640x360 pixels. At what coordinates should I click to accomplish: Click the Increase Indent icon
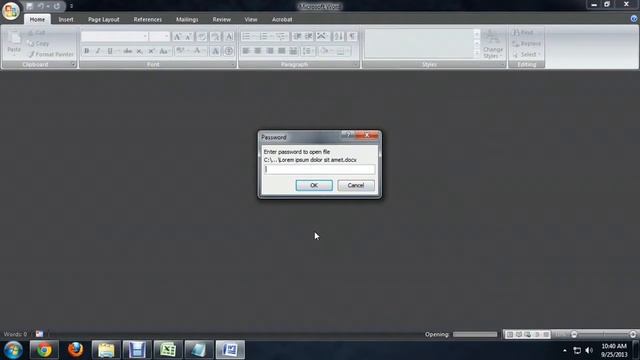click(x=309, y=37)
